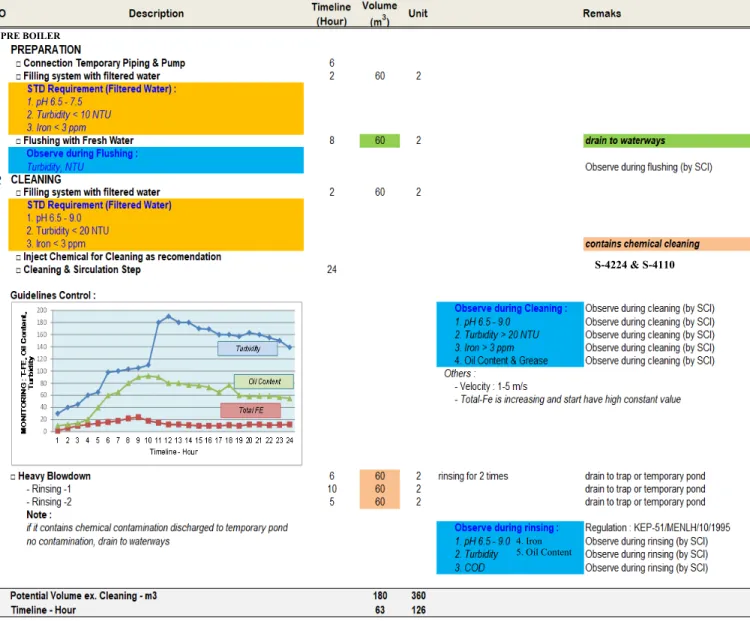750x621 pixels.
Task: Click the 'contains chemical cleaning' orange remark cell
Action: click(666, 244)
